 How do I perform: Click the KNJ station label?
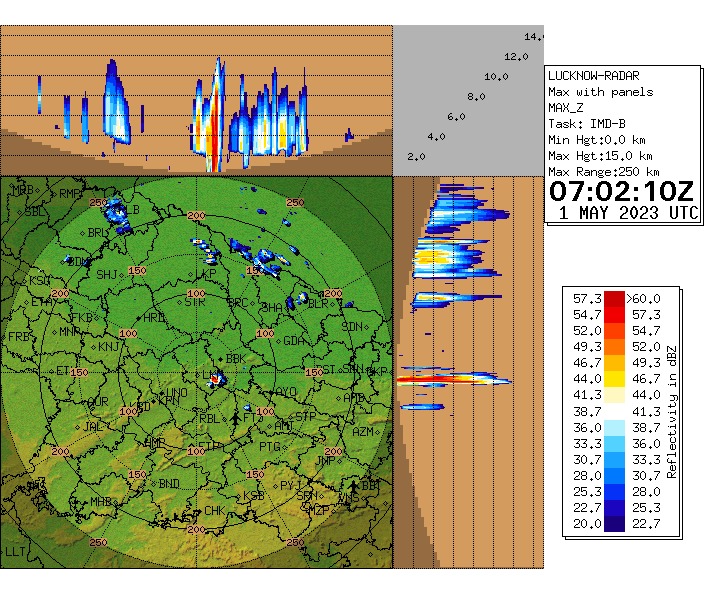(x=109, y=347)
